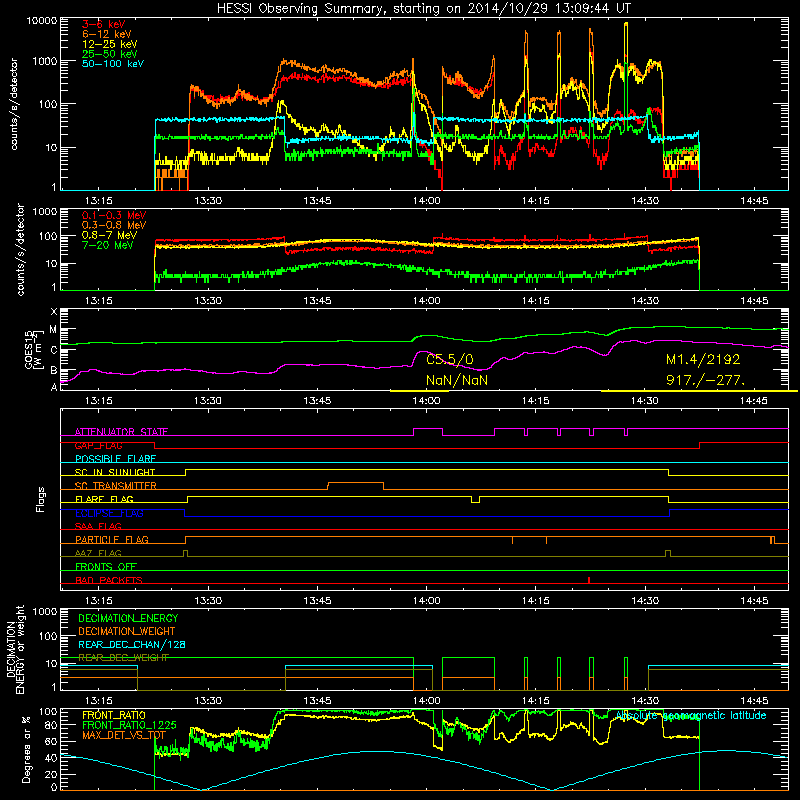Click the ATTENUATOR_STATE flag label

[121, 432]
